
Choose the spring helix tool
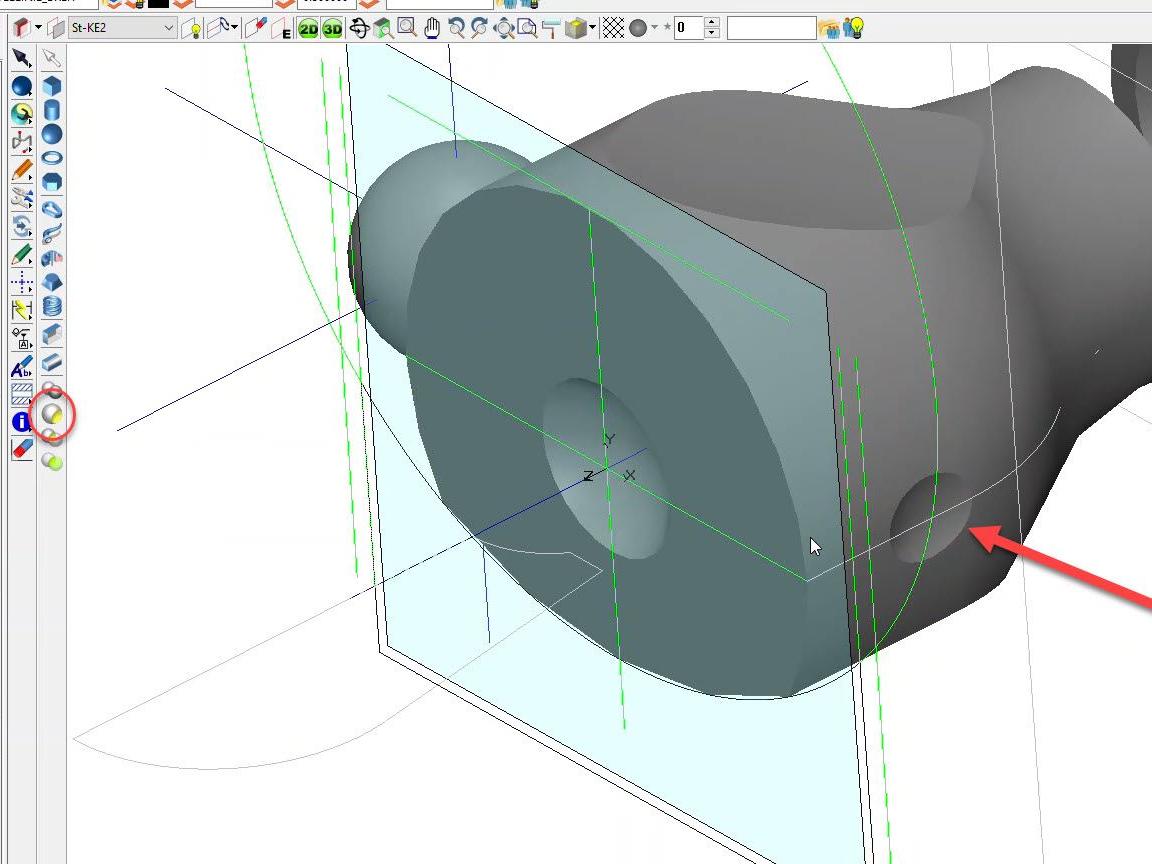tap(52, 307)
